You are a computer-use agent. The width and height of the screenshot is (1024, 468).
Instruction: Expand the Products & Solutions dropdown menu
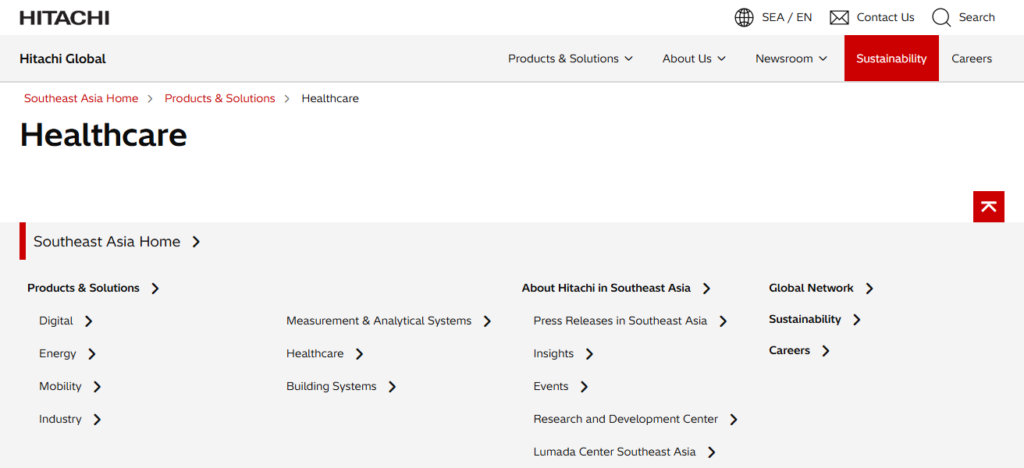click(570, 59)
